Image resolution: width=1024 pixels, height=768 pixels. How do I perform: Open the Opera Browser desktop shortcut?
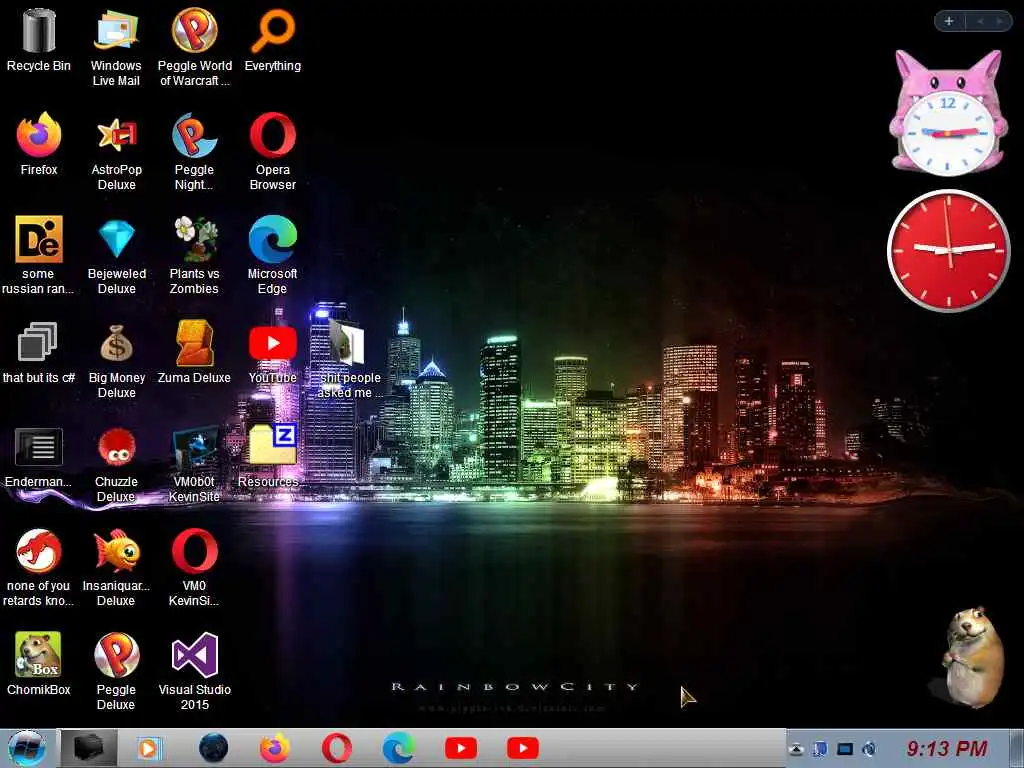273,152
